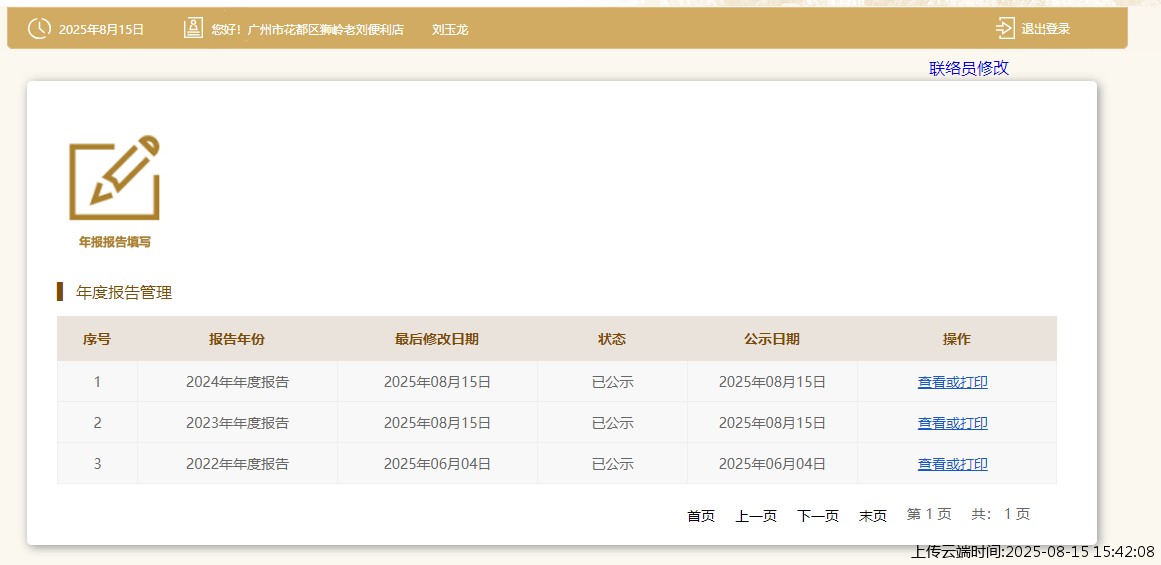Click the store name 广州市花都区狮岭老刘便利店

point(326,30)
